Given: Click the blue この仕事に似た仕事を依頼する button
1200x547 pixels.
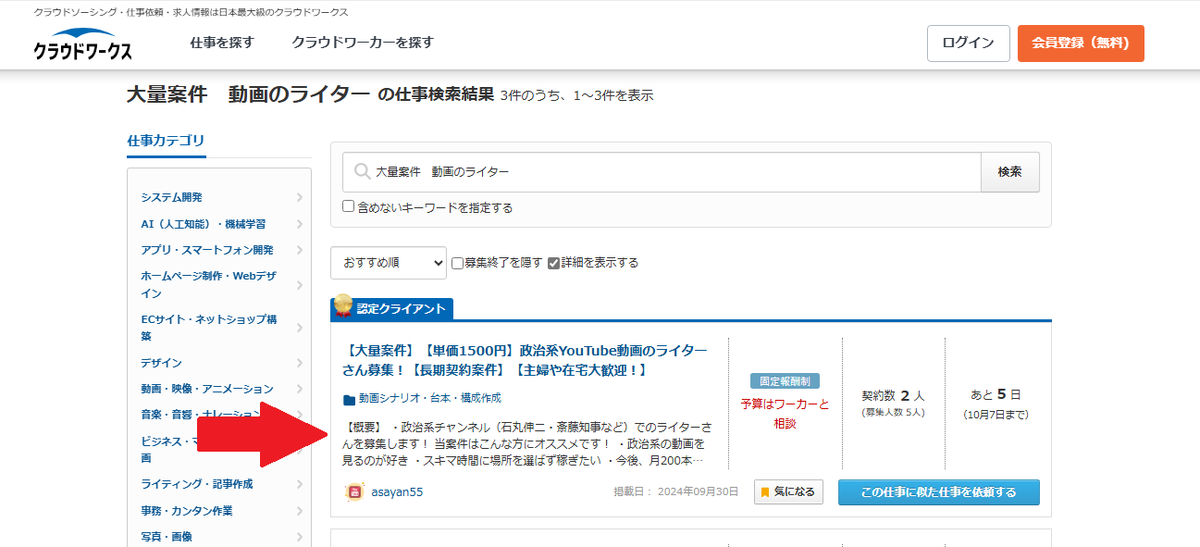Looking at the screenshot, I should (x=938, y=492).
